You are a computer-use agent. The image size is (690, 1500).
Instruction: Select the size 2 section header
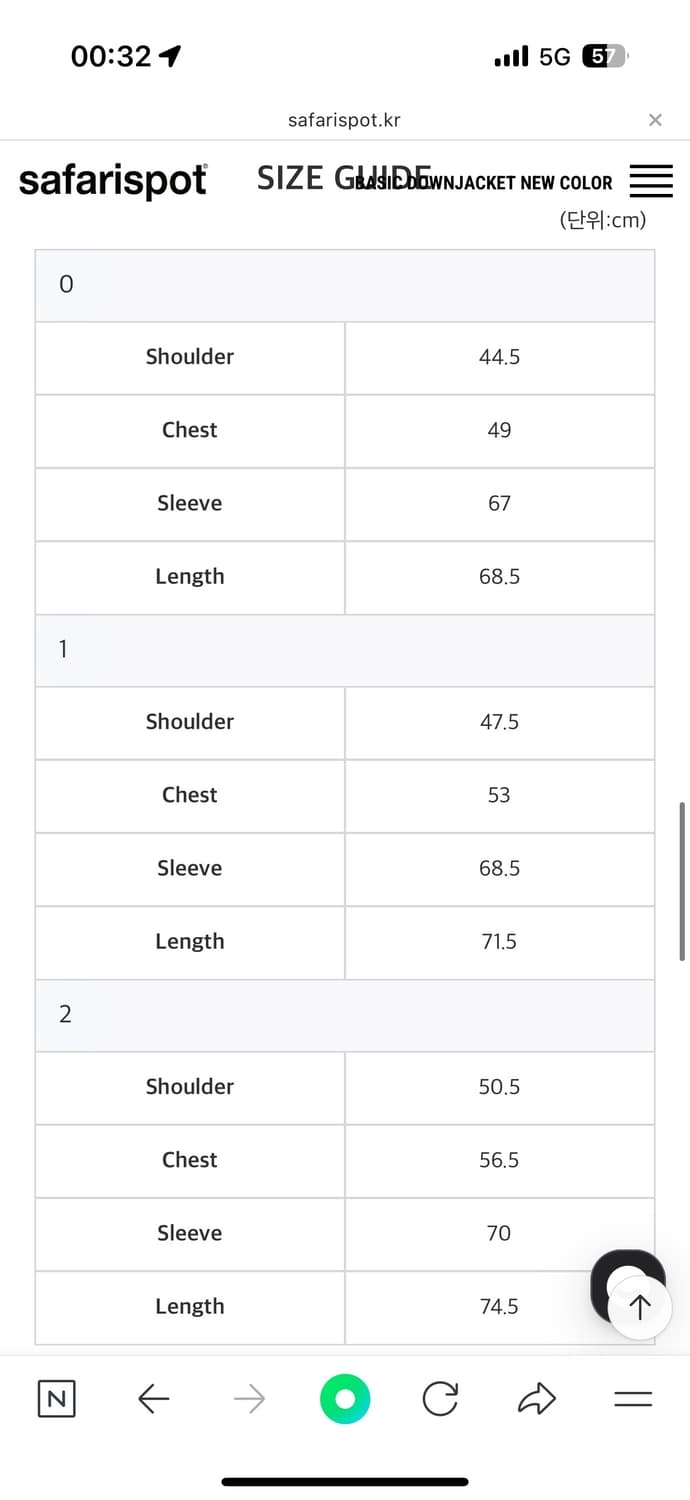tap(345, 1015)
